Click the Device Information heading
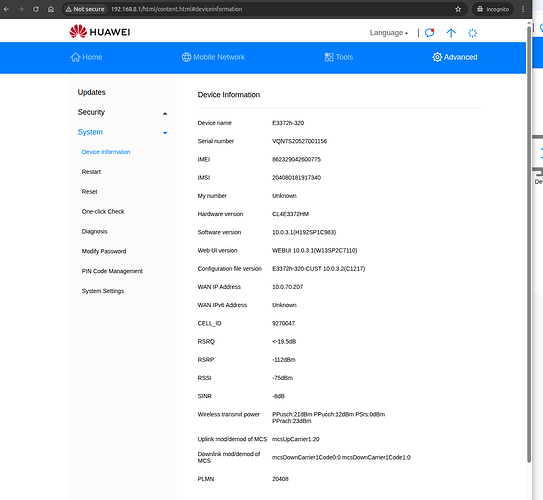The height and width of the screenshot is (500, 543). coord(229,95)
